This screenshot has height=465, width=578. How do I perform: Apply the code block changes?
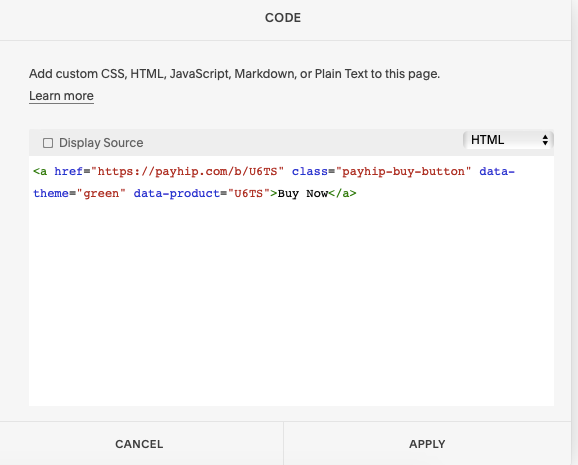tap(427, 444)
